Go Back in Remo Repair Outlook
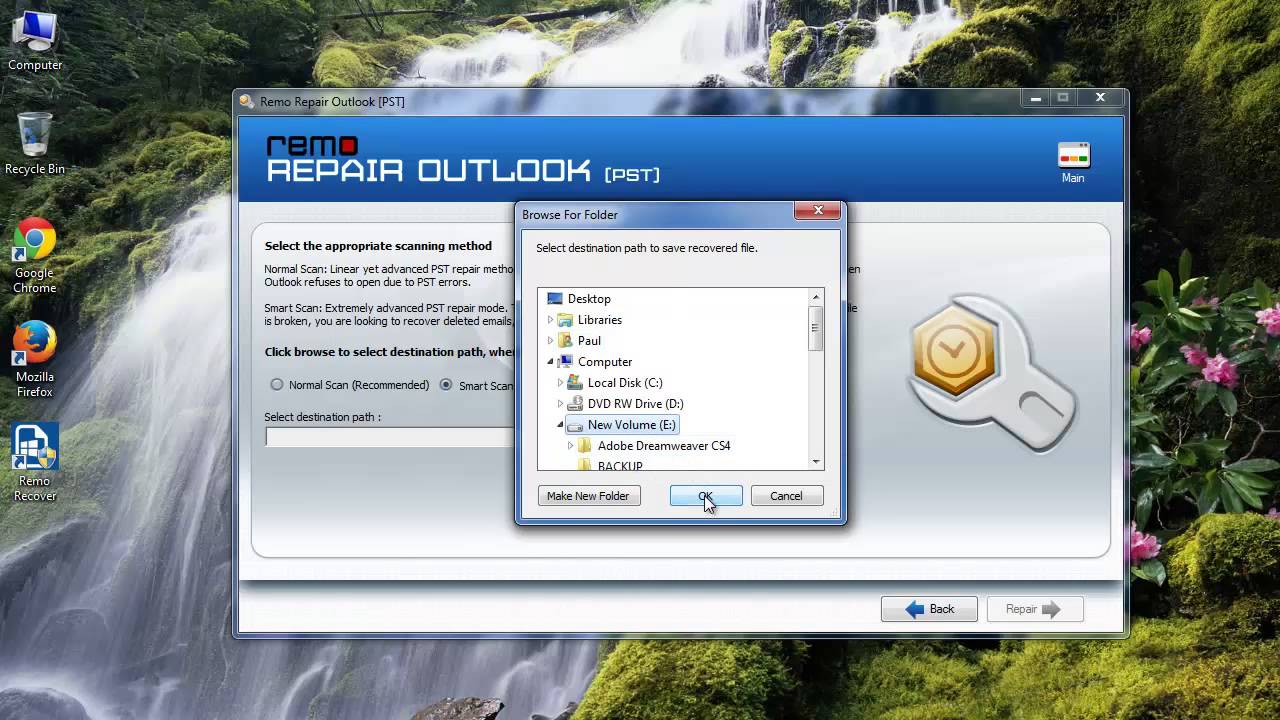1280x720 pixels. [929, 609]
